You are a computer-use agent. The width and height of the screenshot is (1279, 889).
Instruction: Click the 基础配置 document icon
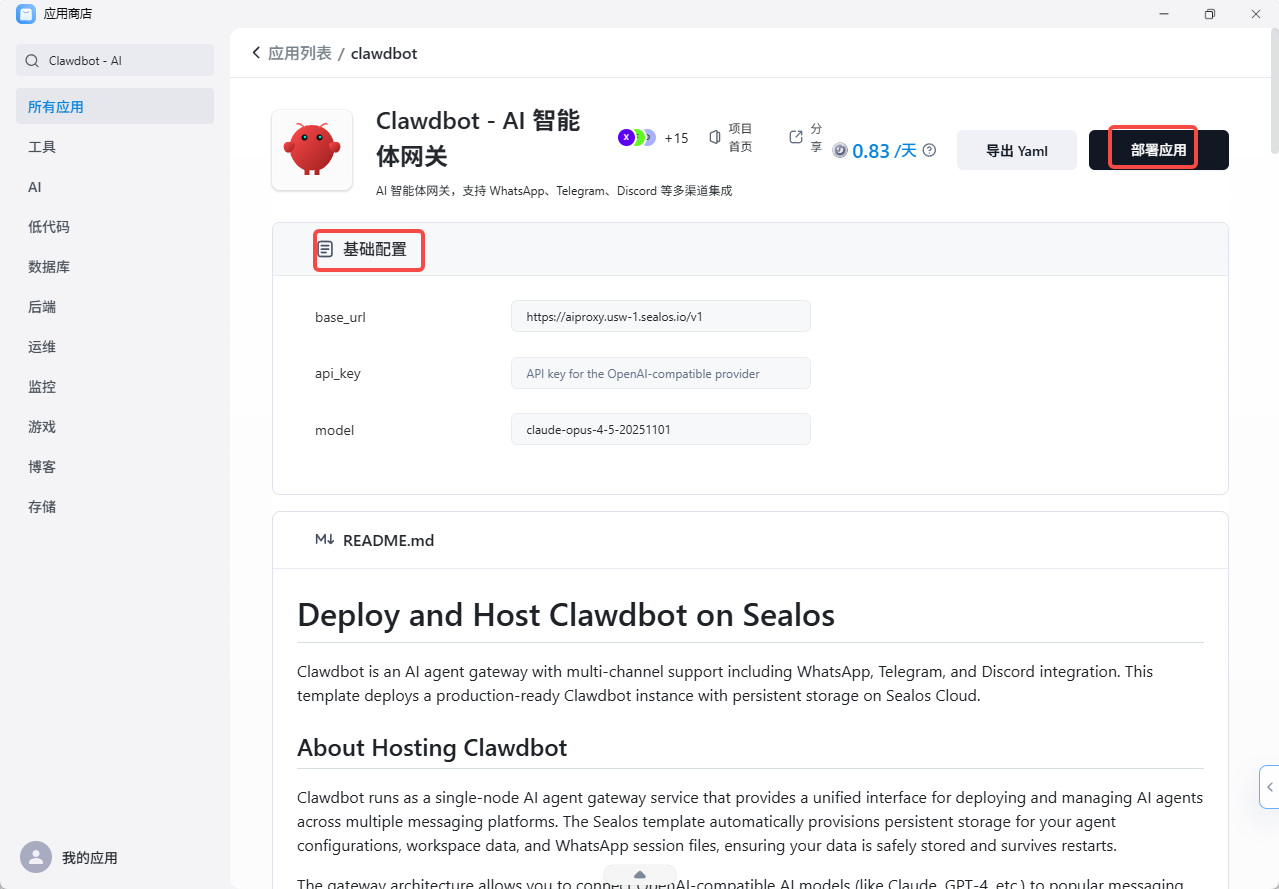(x=325, y=249)
